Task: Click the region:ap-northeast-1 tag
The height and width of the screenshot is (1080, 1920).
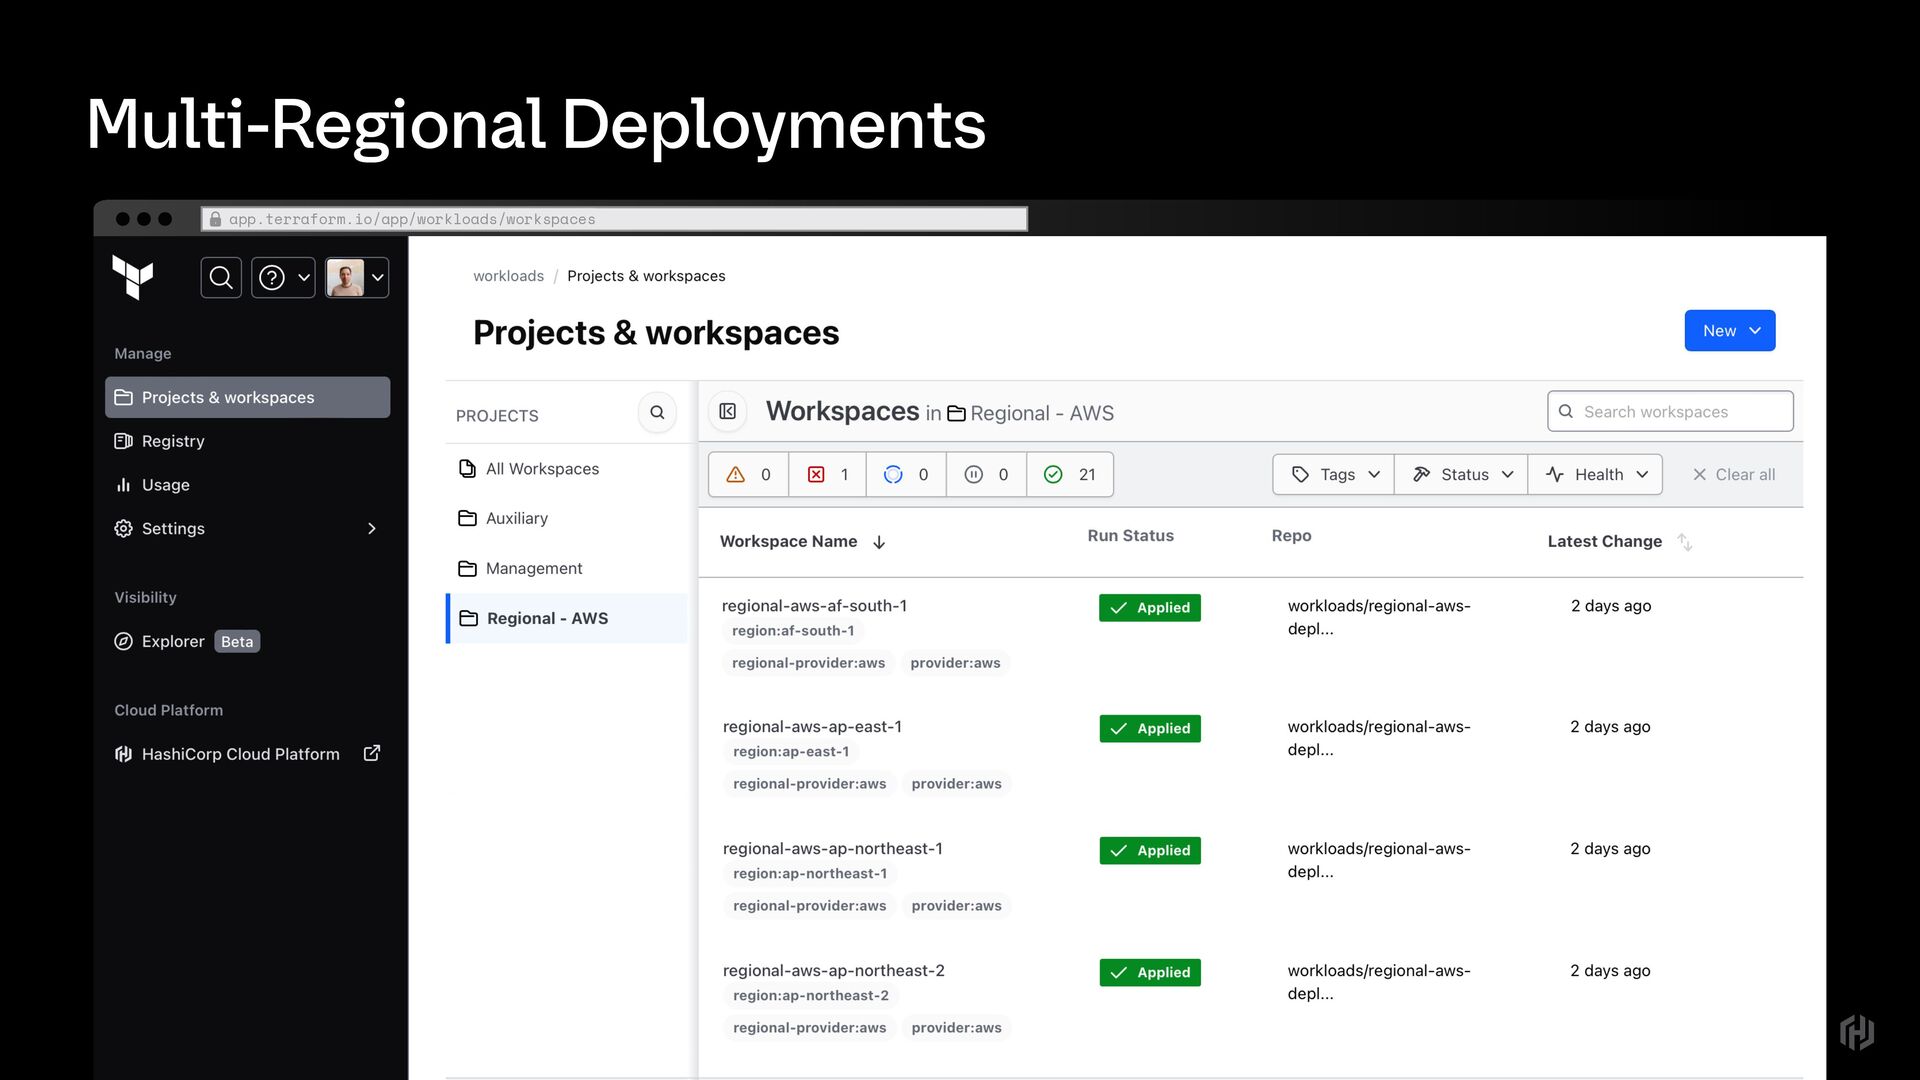Action: click(x=810, y=874)
